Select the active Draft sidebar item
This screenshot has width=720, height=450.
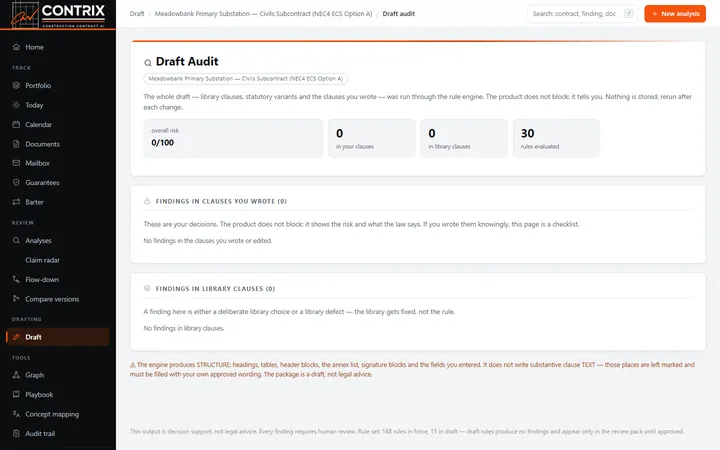pyautogui.click(x=58, y=337)
